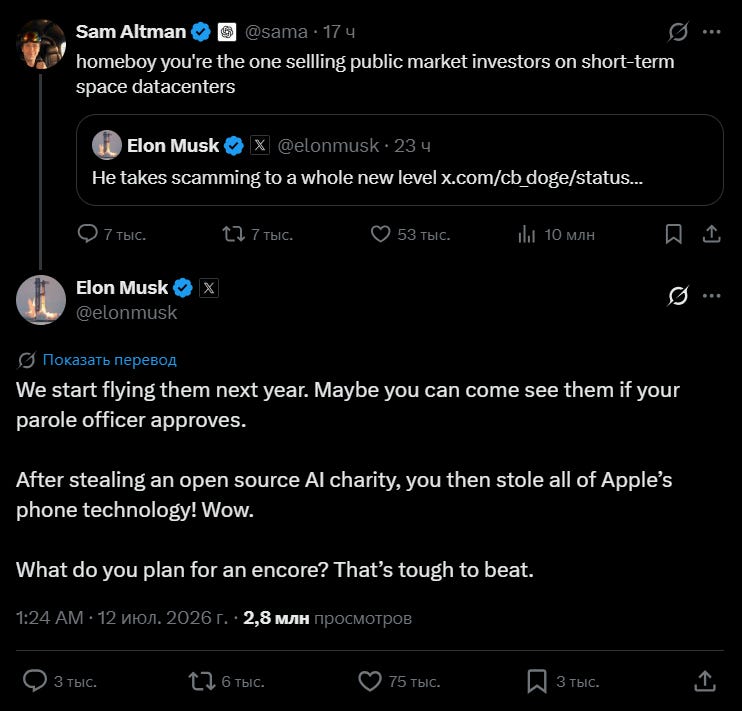Reply to Elon Musk's tweet
Screen dimensions: 742x711
pos(35,681)
